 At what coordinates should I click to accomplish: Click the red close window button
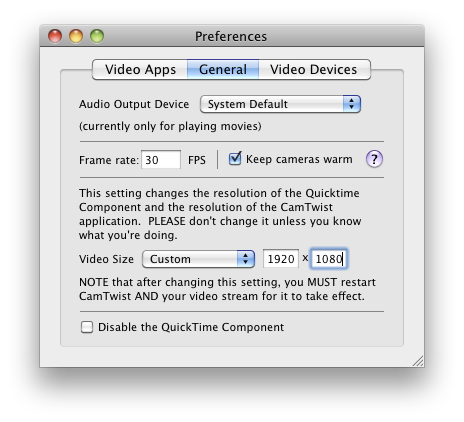point(55,36)
